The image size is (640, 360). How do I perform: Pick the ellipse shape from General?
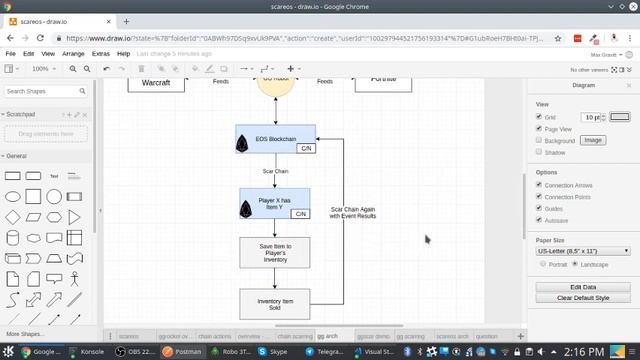[x=13, y=197]
